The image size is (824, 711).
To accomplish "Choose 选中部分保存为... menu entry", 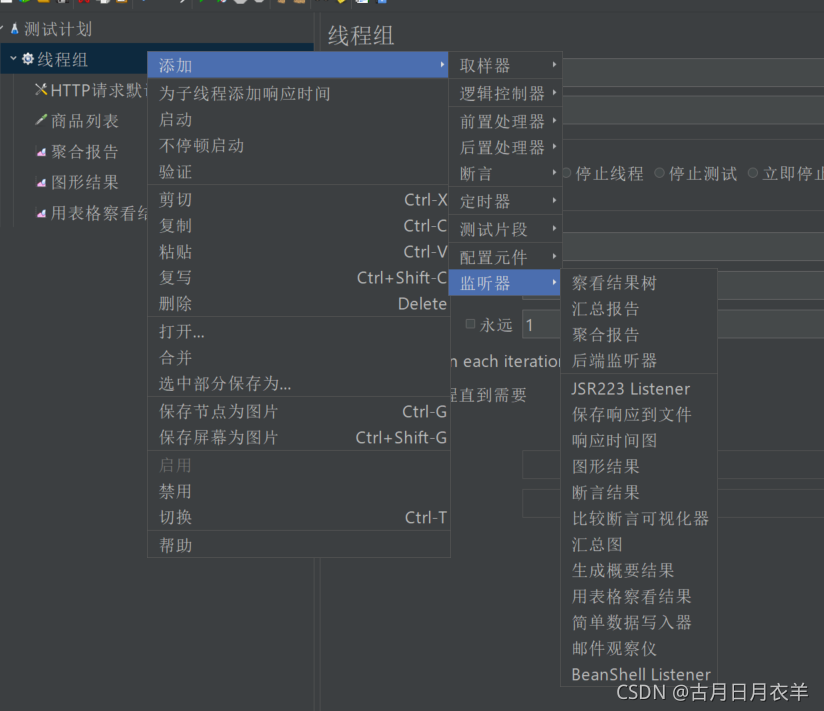I will click(x=298, y=384).
